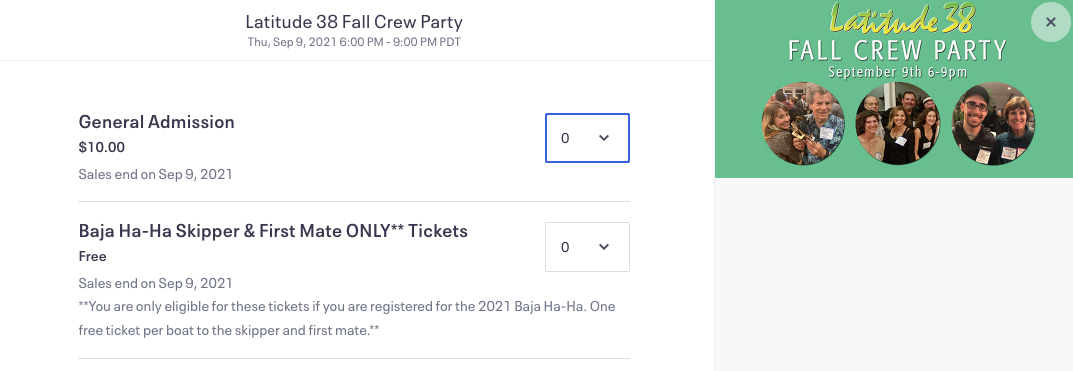Click the General Admission ticket heading

157,122
